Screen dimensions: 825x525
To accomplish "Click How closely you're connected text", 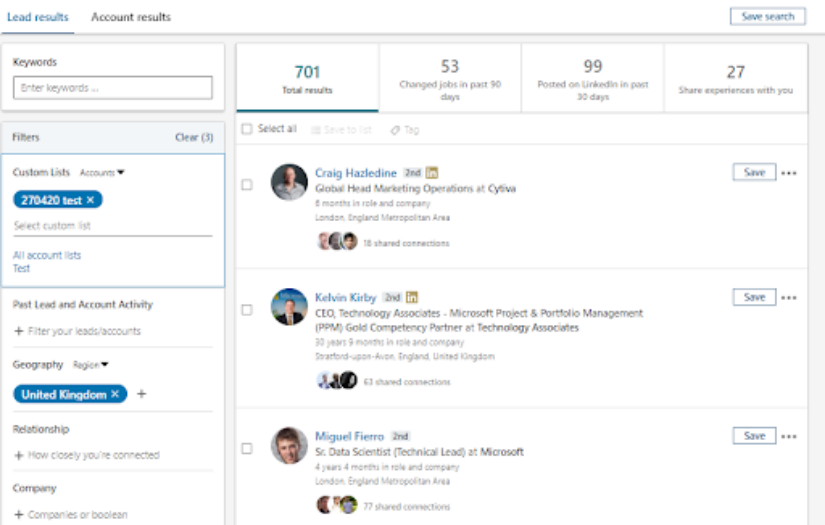I will coord(94,455).
